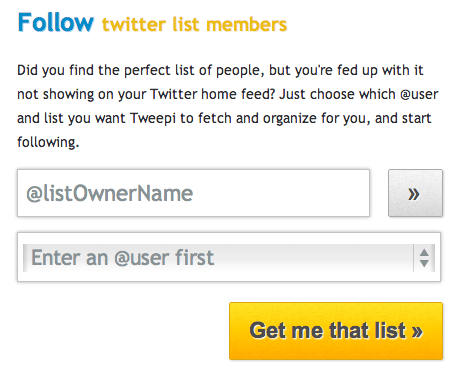The image size is (474, 375).
Task: Click 'Did you find the perfect list' sentence
Action: tap(106, 70)
